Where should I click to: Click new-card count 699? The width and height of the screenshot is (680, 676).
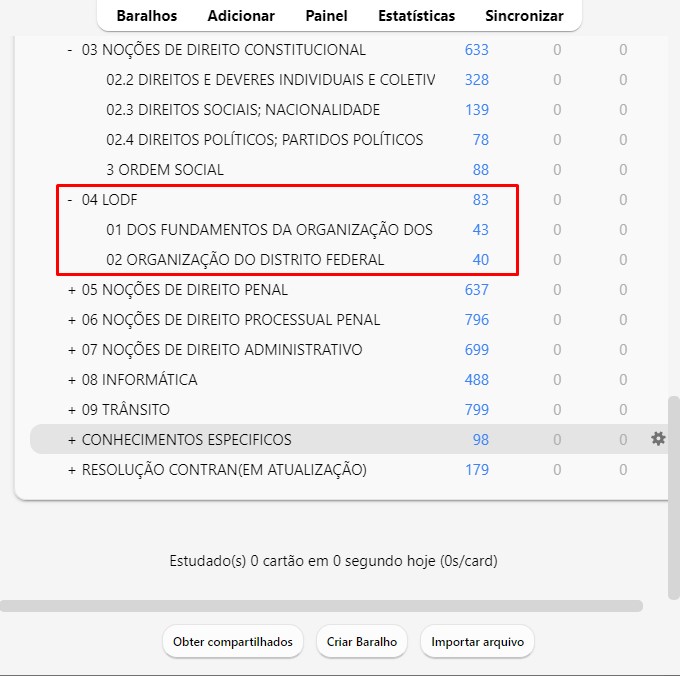click(477, 349)
